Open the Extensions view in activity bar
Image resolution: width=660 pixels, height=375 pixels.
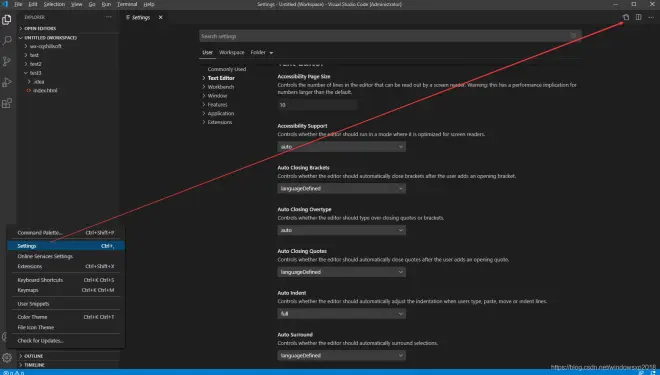7,103
